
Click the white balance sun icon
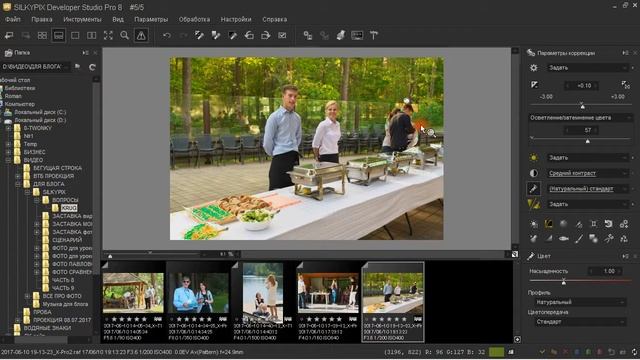pyautogui.click(x=533, y=158)
